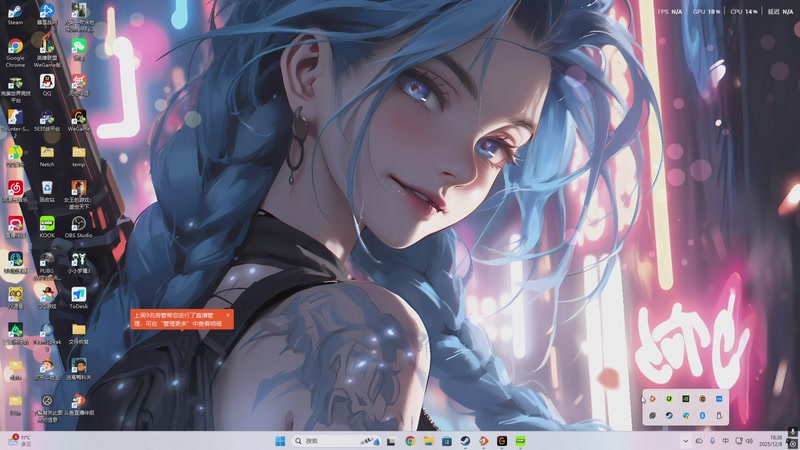Image resolution: width=800 pixels, height=450 pixels.
Task: Click the USB eject icon in tray overflow
Action: (x=719, y=415)
